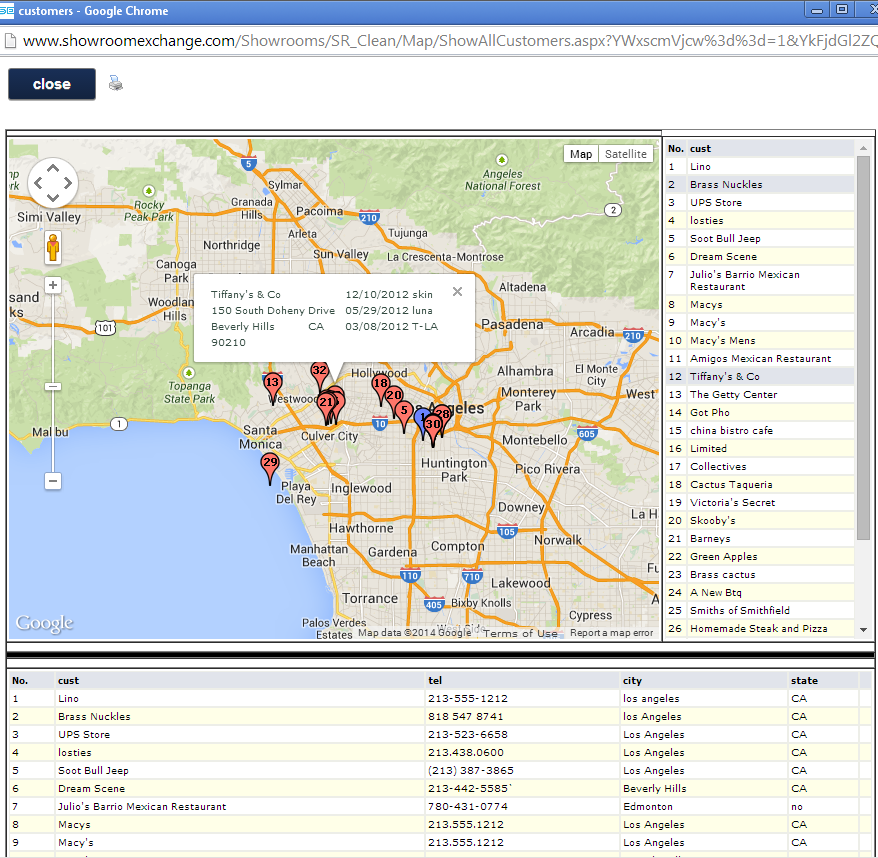Pan the map right with the arrow
This screenshot has width=878, height=858.
click(x=68, y=183)
